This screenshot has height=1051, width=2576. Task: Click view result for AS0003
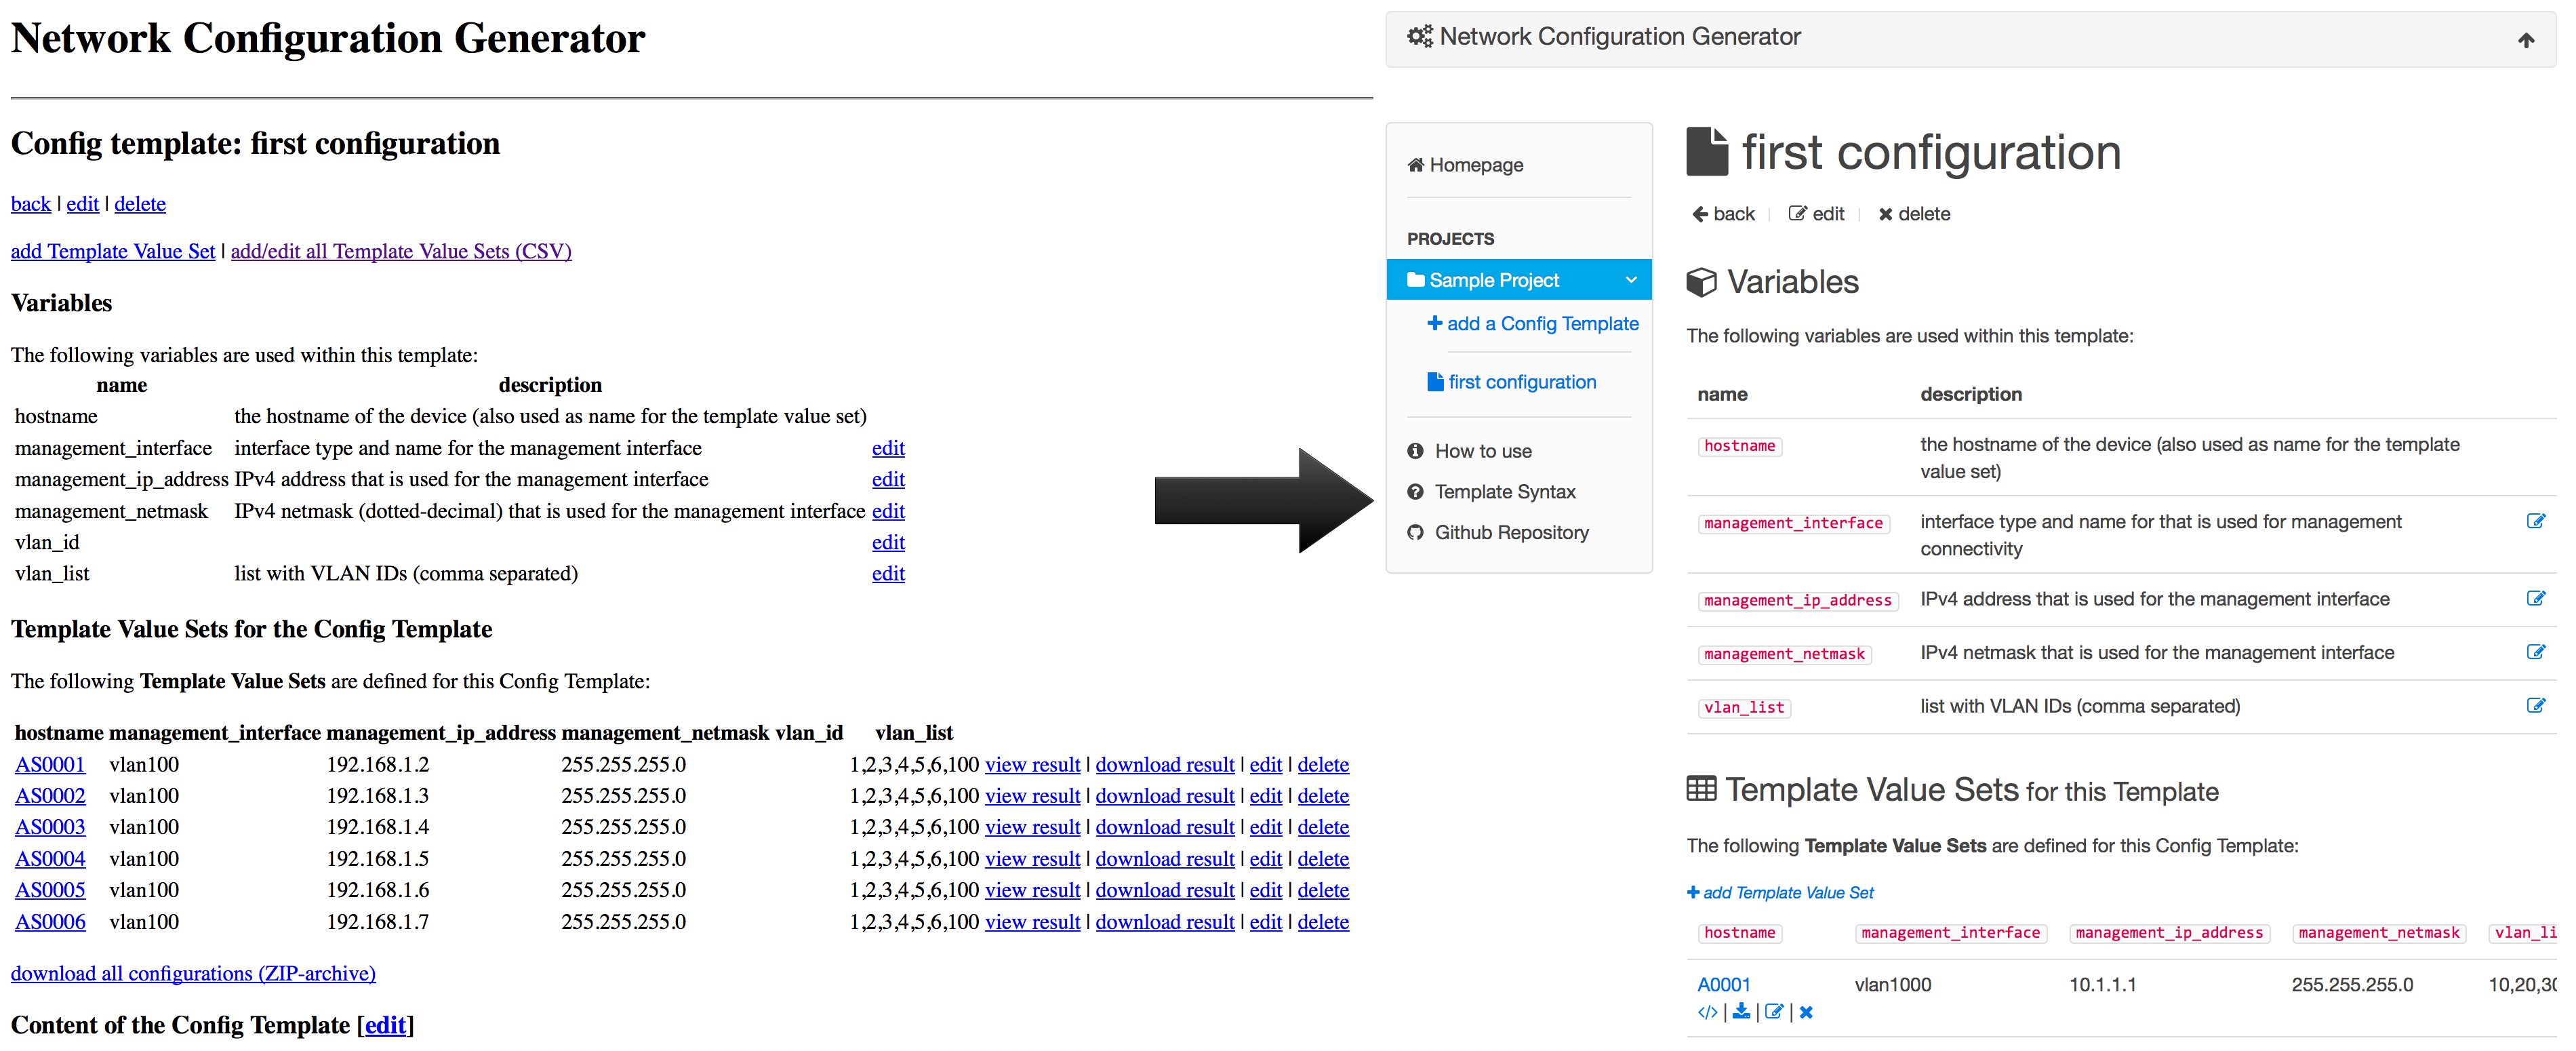[1032, 827]
